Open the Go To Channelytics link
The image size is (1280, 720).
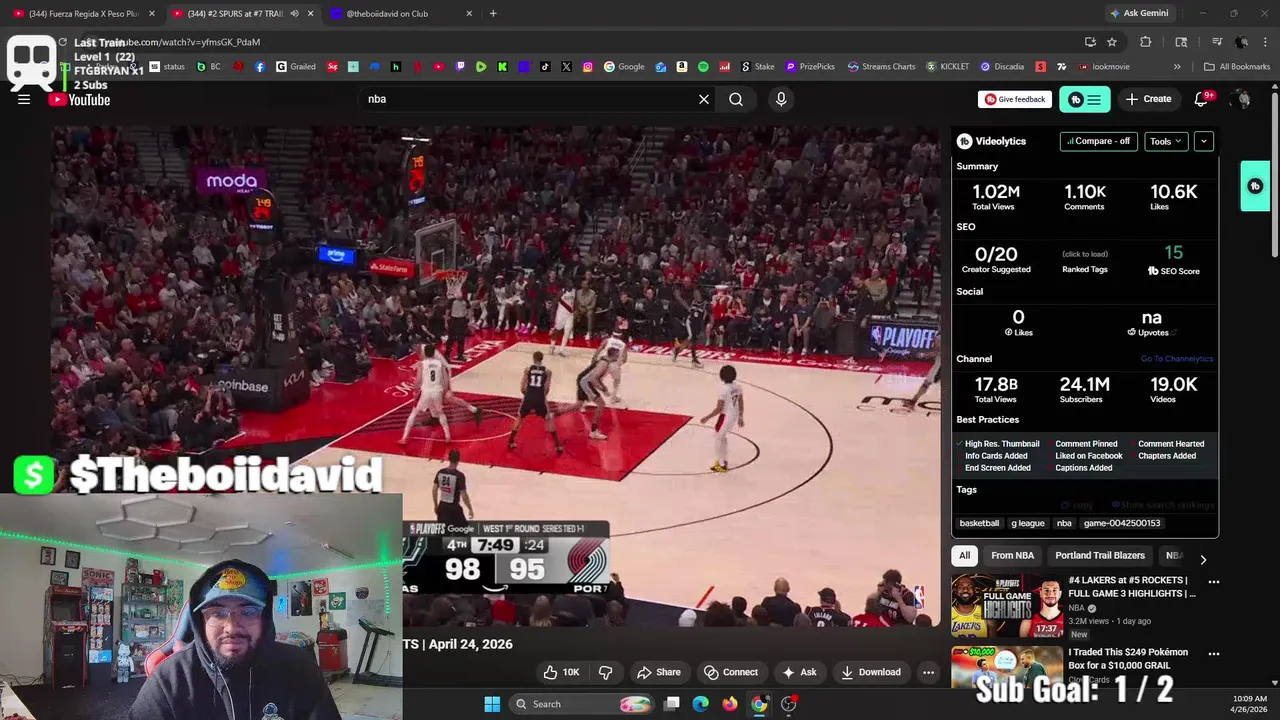1176,359
